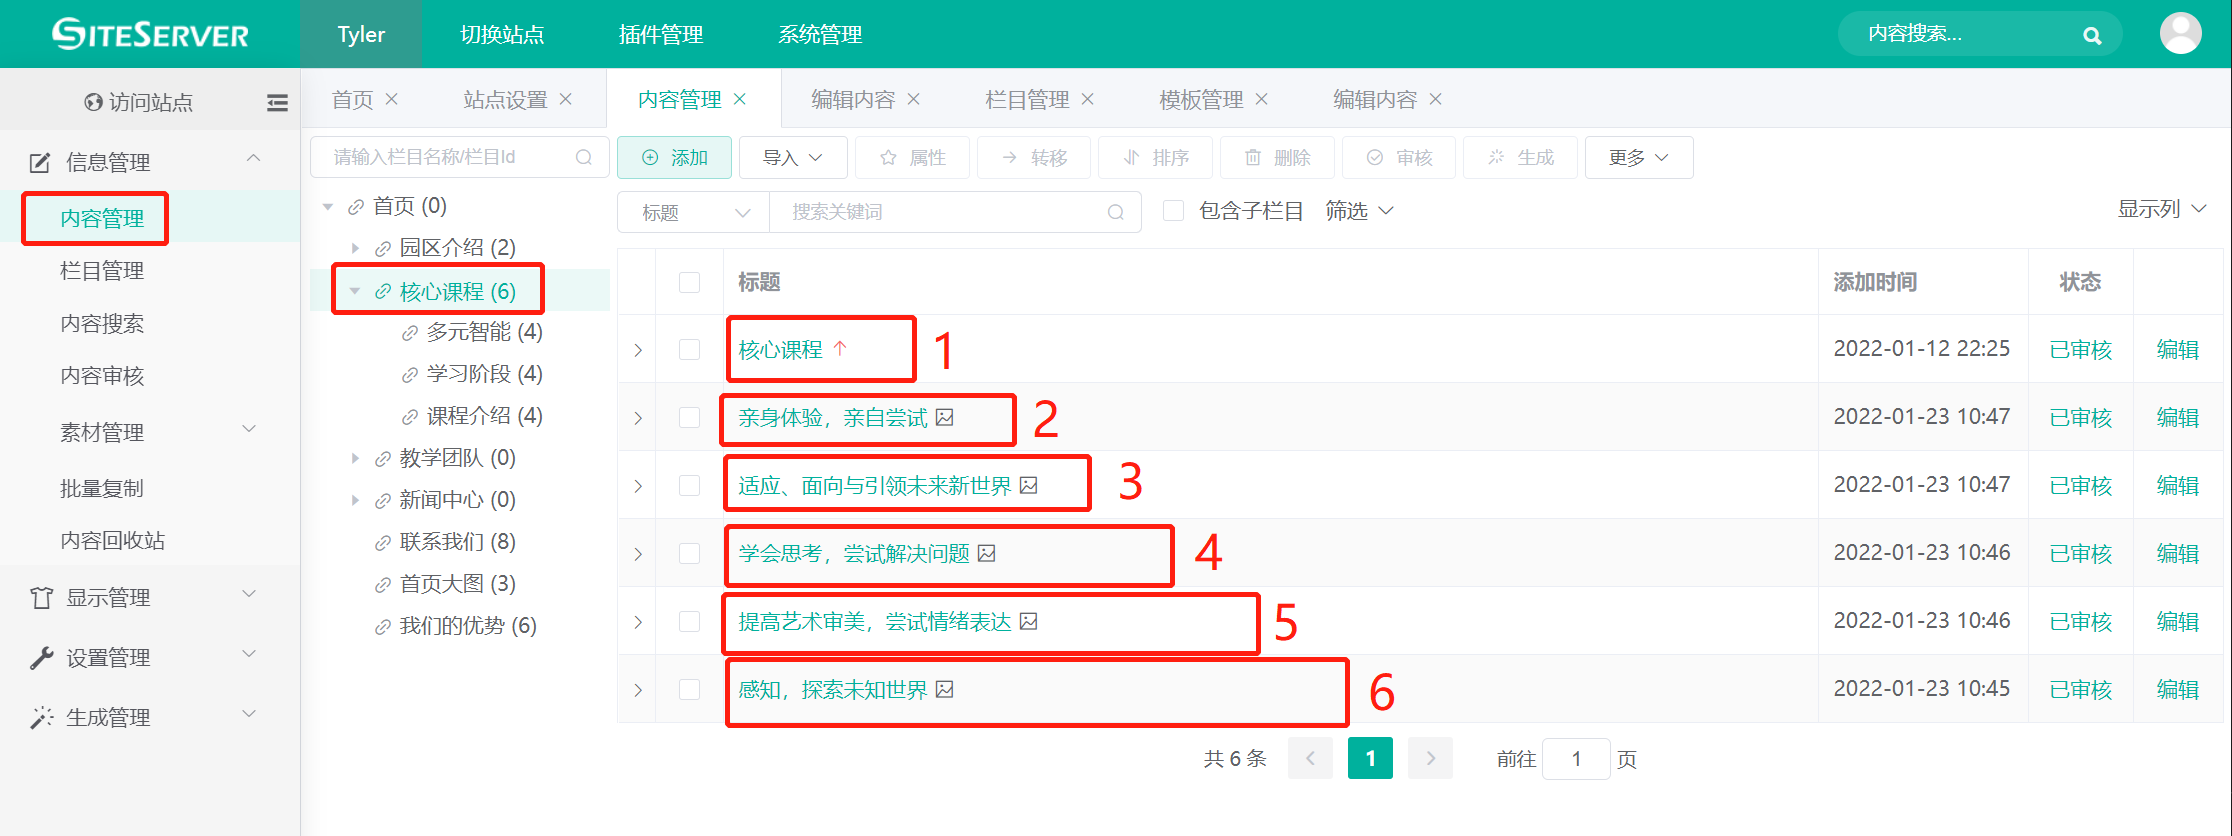This screenshot has width=2232, height=836.
Task: Expand the 园区介绍 tree node arrow
Action: click(x=355, y=248)
